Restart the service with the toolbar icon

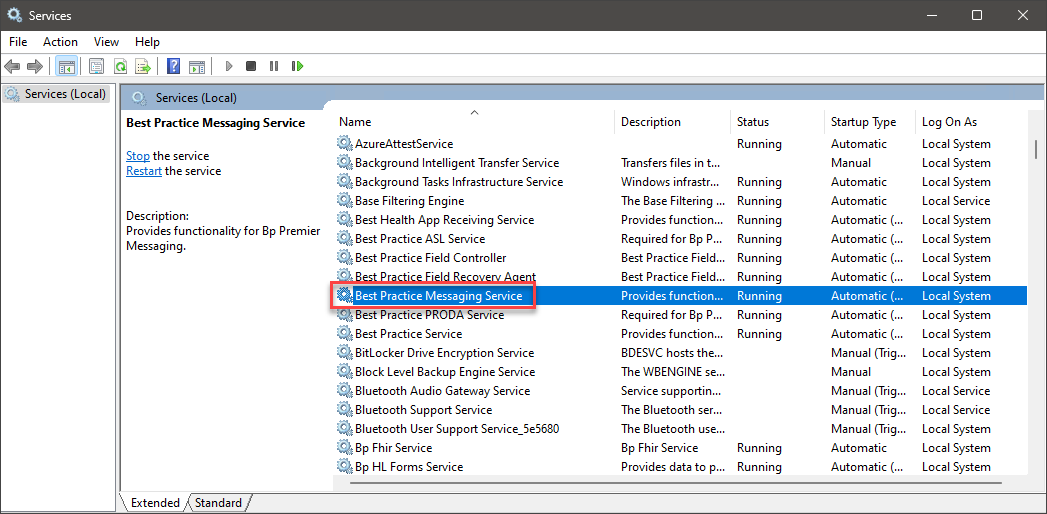pos(297,66)
